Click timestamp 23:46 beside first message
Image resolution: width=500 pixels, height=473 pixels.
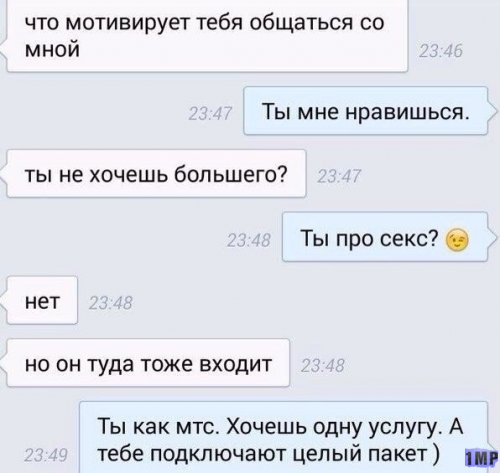[x=441, y=52]
